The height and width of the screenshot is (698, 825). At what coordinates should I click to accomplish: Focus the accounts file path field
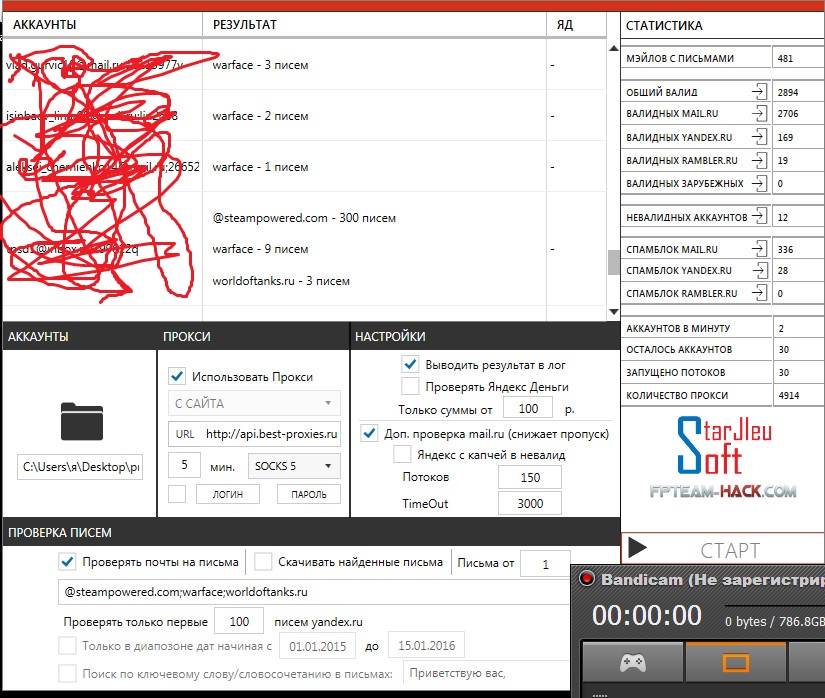(80, 467)
